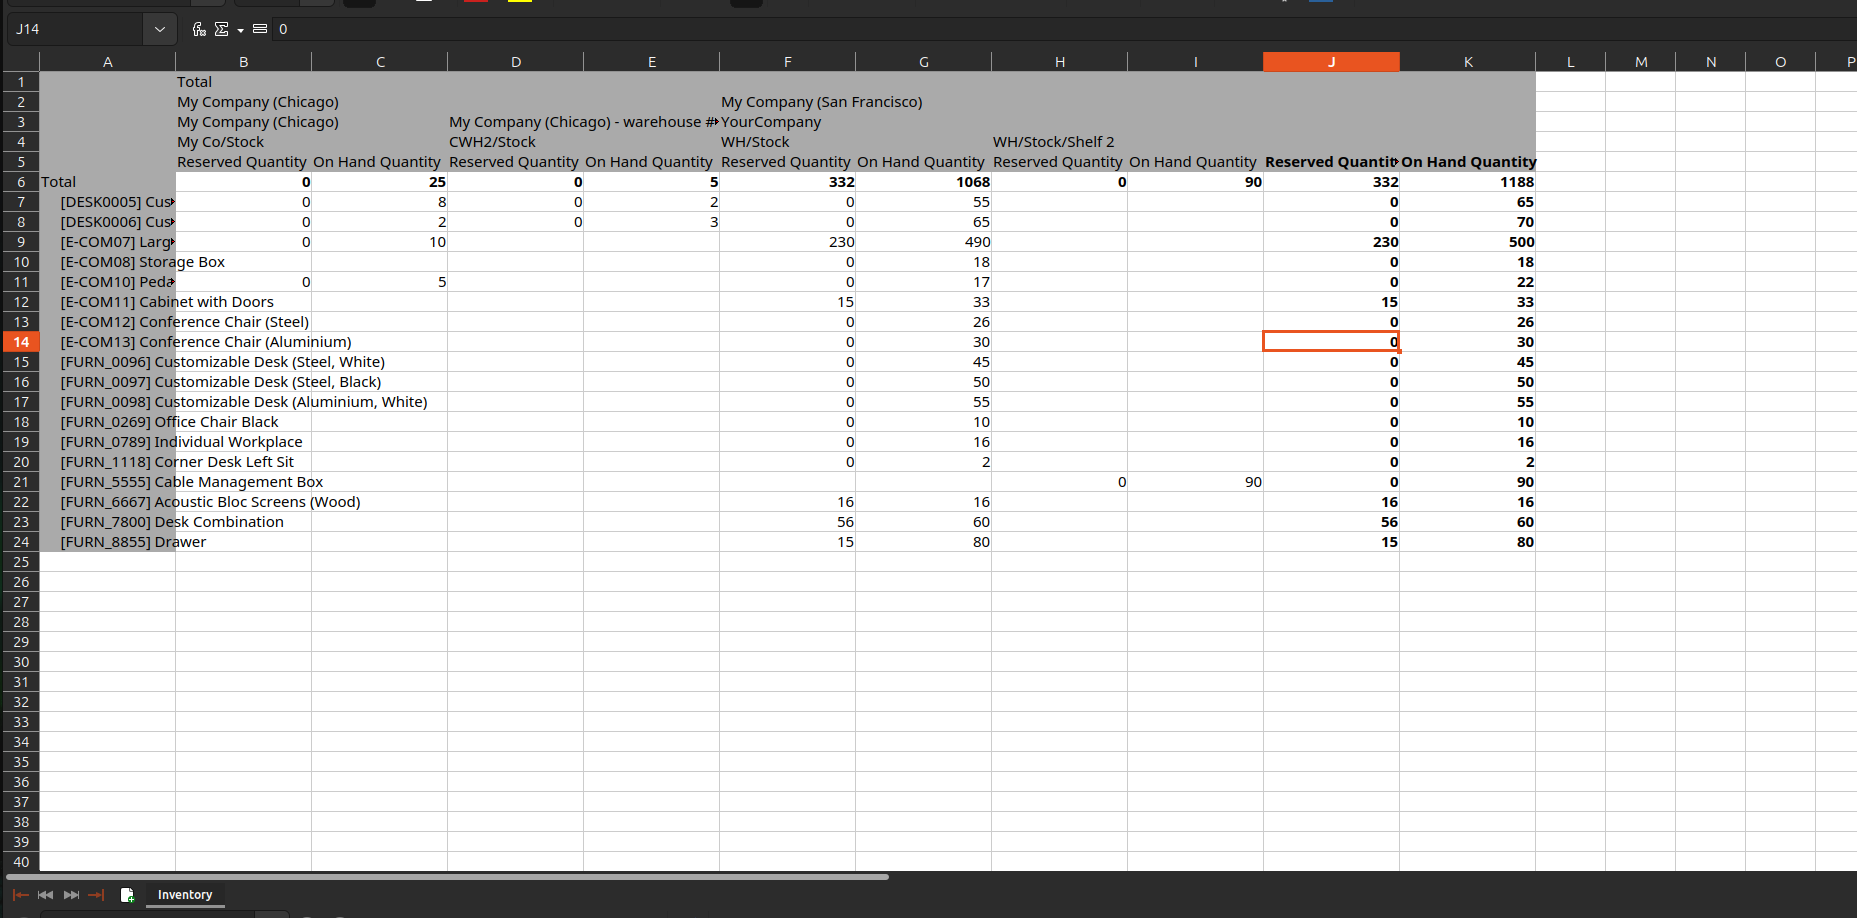Screen dimensions: 1857x918
Task: Click '[FURN_0789] Individual Workplace' row label
Action: [x=181, y=442]
